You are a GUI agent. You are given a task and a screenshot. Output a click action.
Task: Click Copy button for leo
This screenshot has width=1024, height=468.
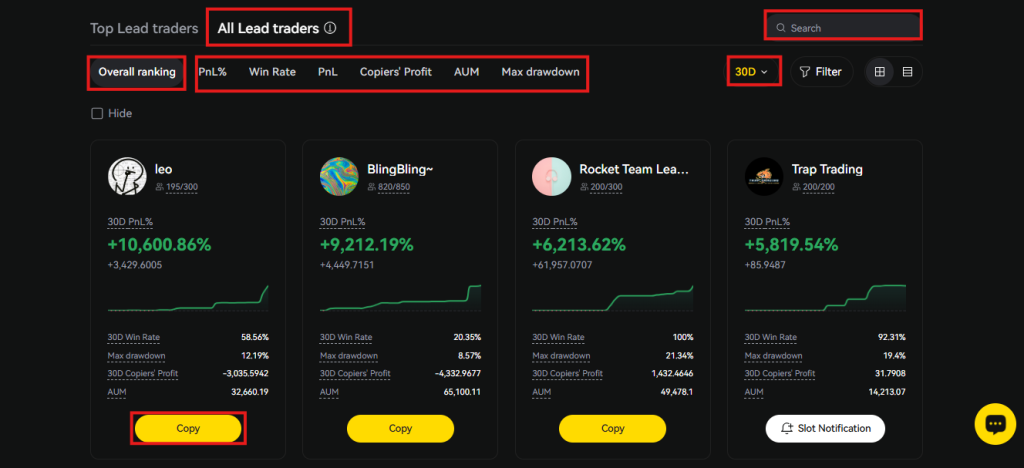coord(188,429)
